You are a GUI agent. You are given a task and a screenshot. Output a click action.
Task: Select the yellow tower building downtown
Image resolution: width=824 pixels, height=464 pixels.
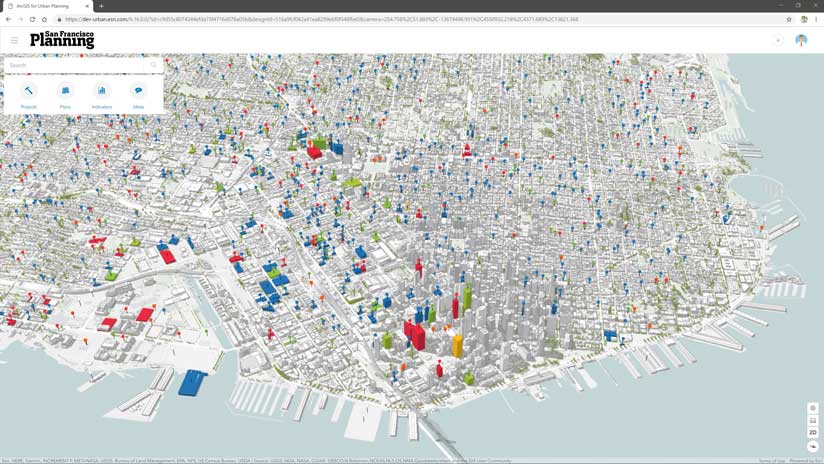458,346
